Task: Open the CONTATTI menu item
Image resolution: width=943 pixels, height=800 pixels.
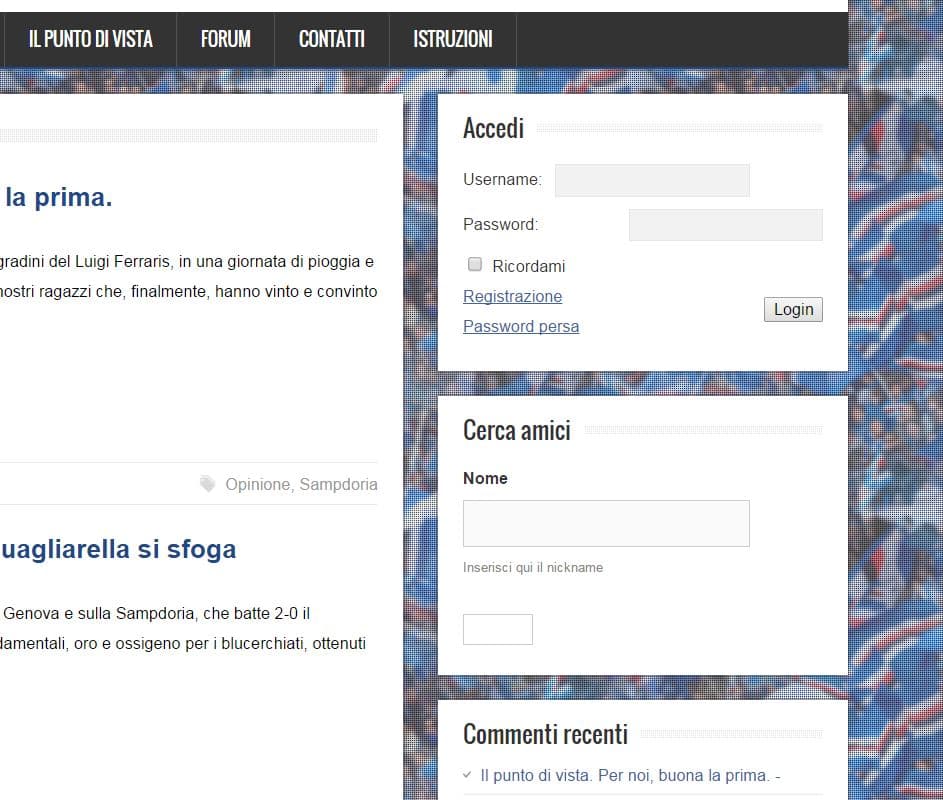Action: pos(332,39)
